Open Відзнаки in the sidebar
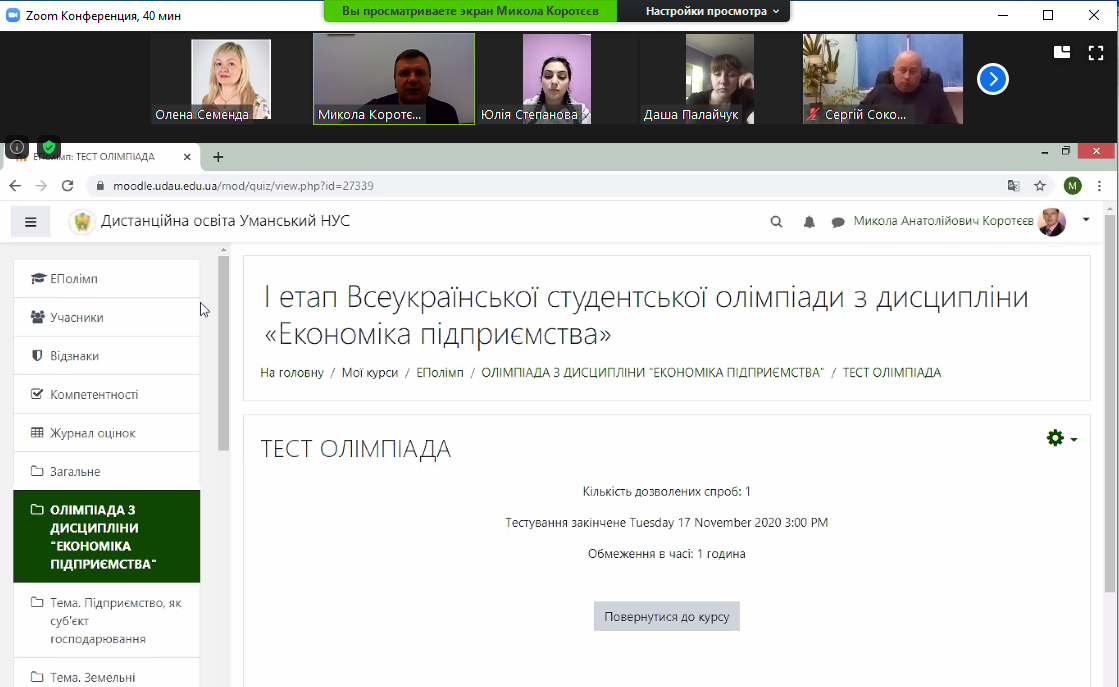The width and height of the screenshot is (1119, 687). pos(106,356)
